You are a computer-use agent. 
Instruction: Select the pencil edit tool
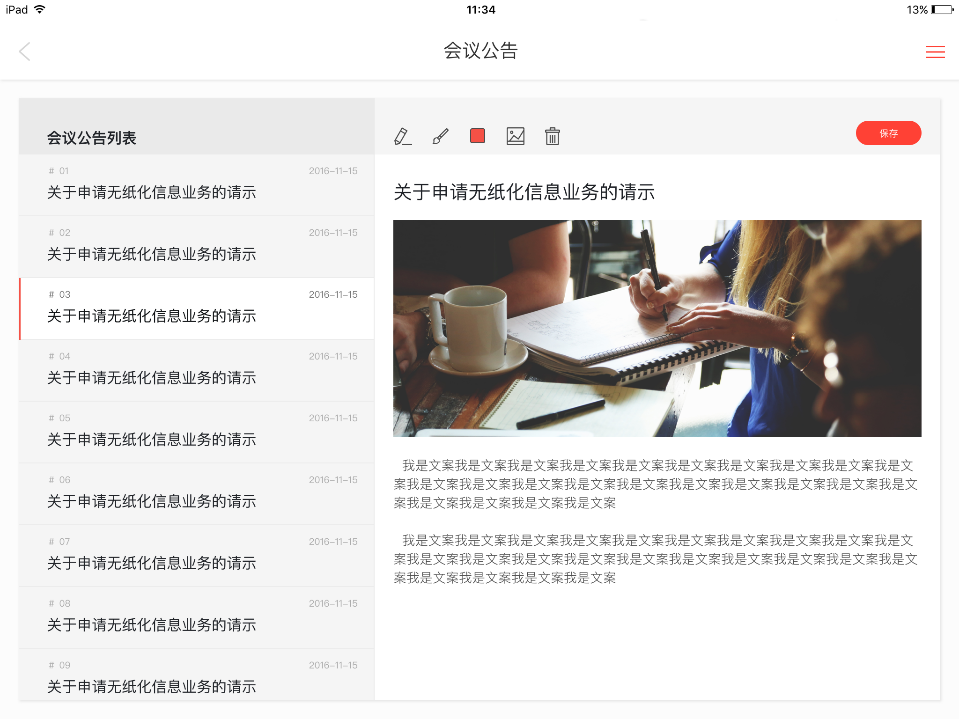(x=403, y=136)
